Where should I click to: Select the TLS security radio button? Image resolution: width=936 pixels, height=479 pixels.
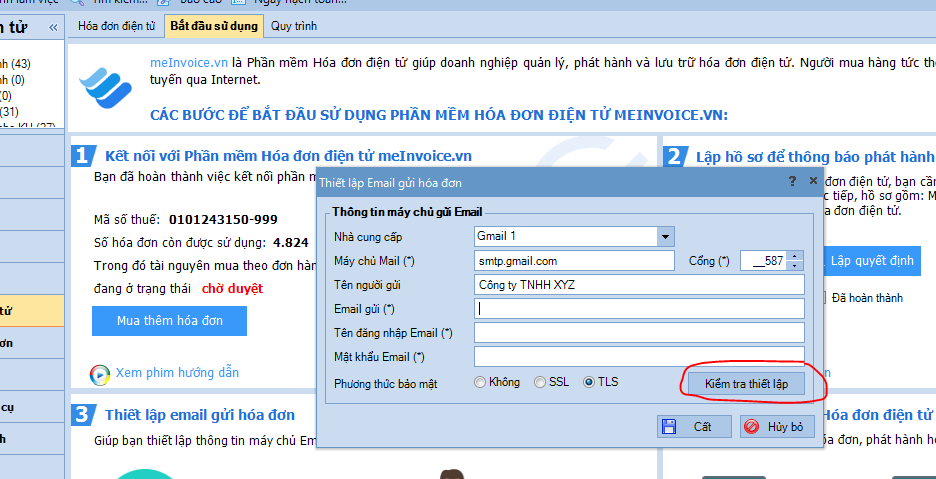(589, 382)
